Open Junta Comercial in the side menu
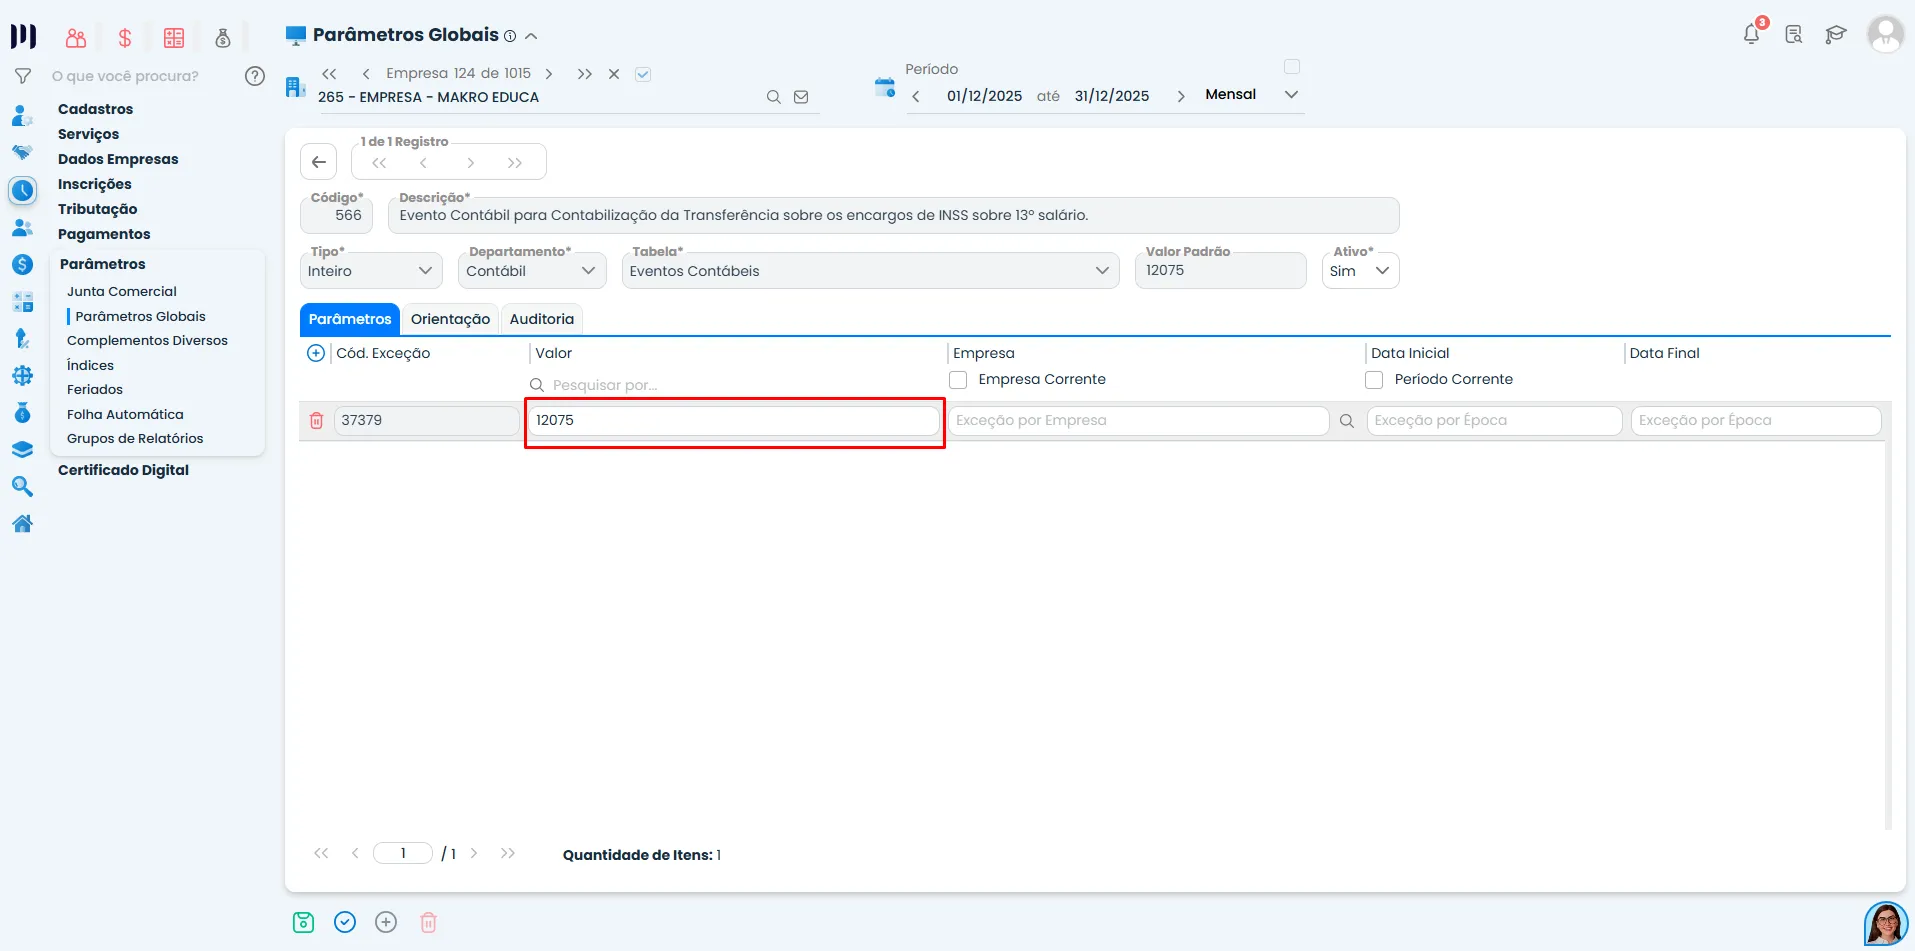 click(122, 292)
